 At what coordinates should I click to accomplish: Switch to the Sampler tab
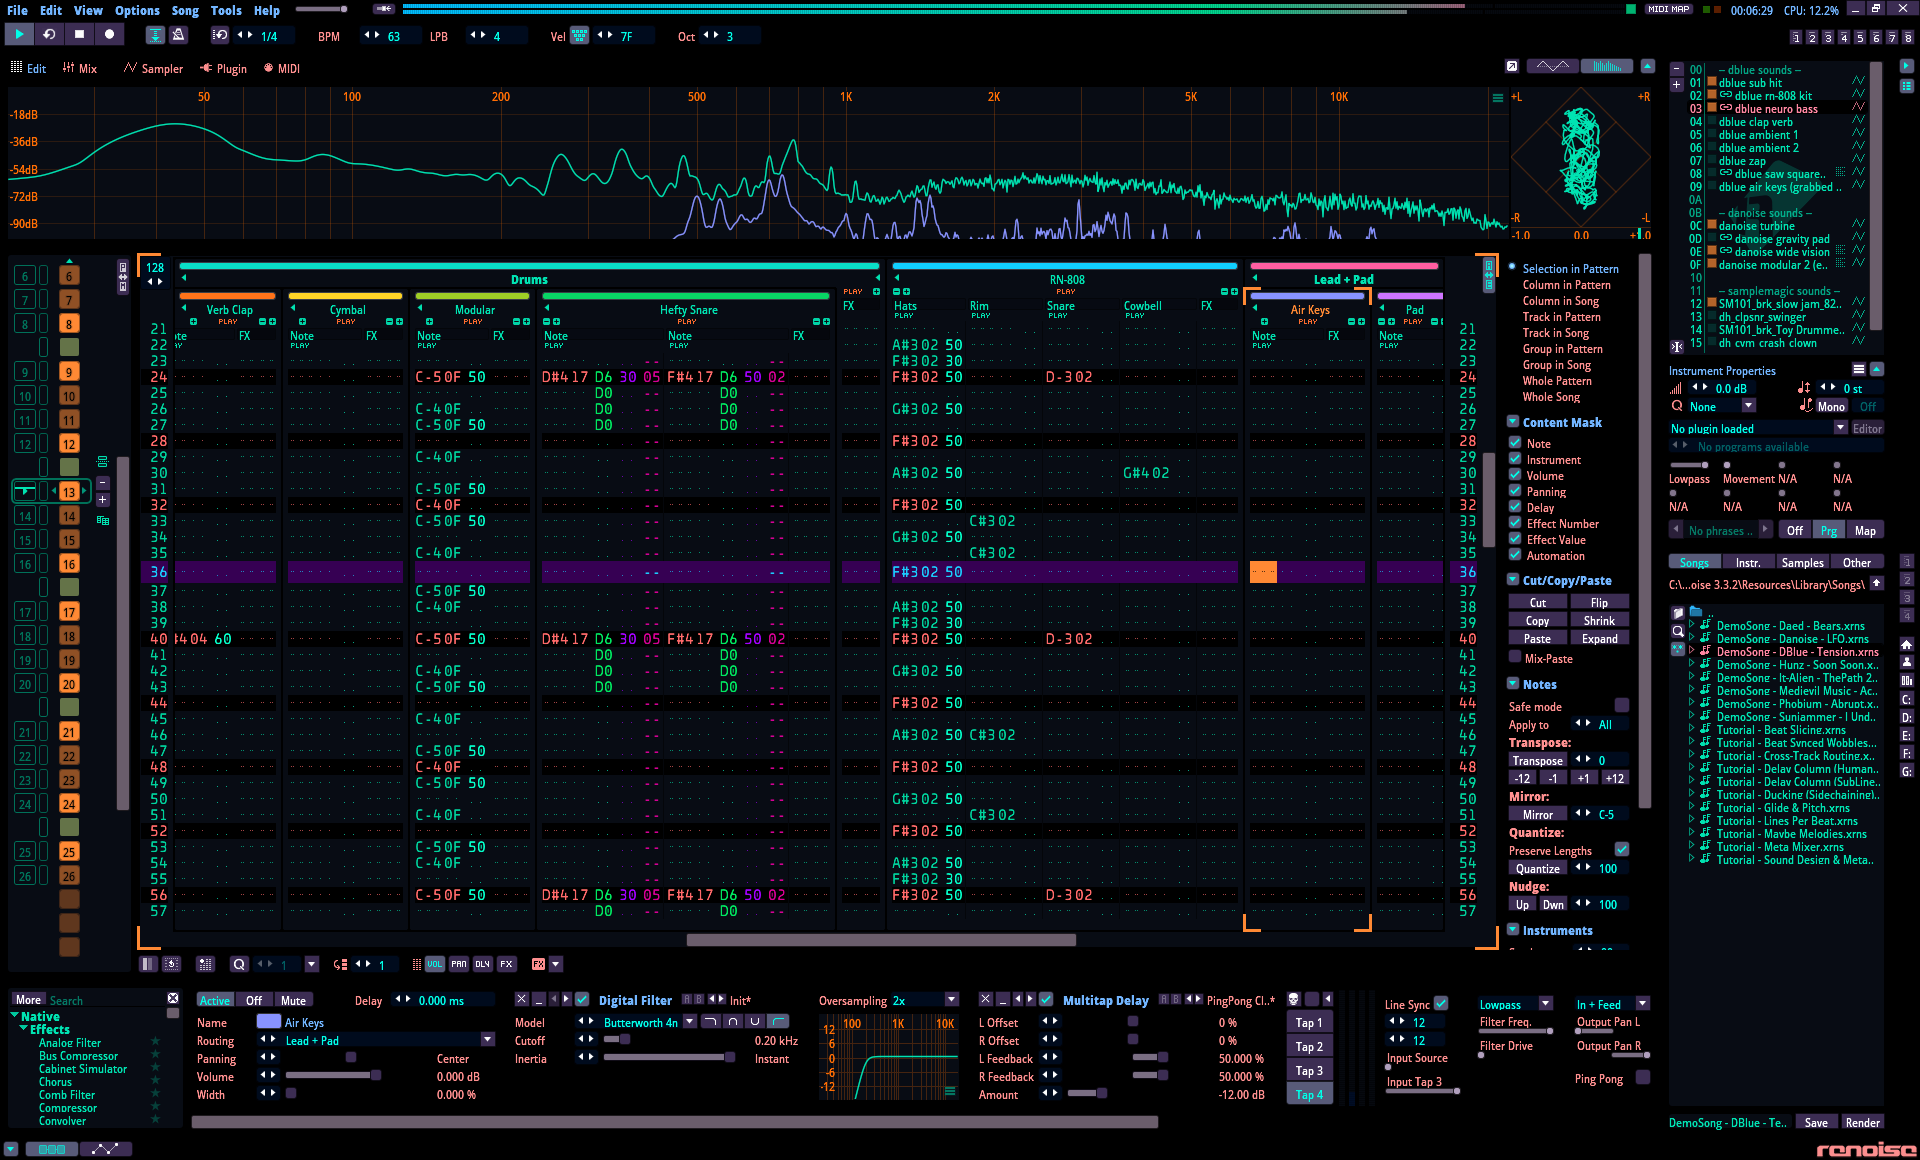[x=154, y=68]
